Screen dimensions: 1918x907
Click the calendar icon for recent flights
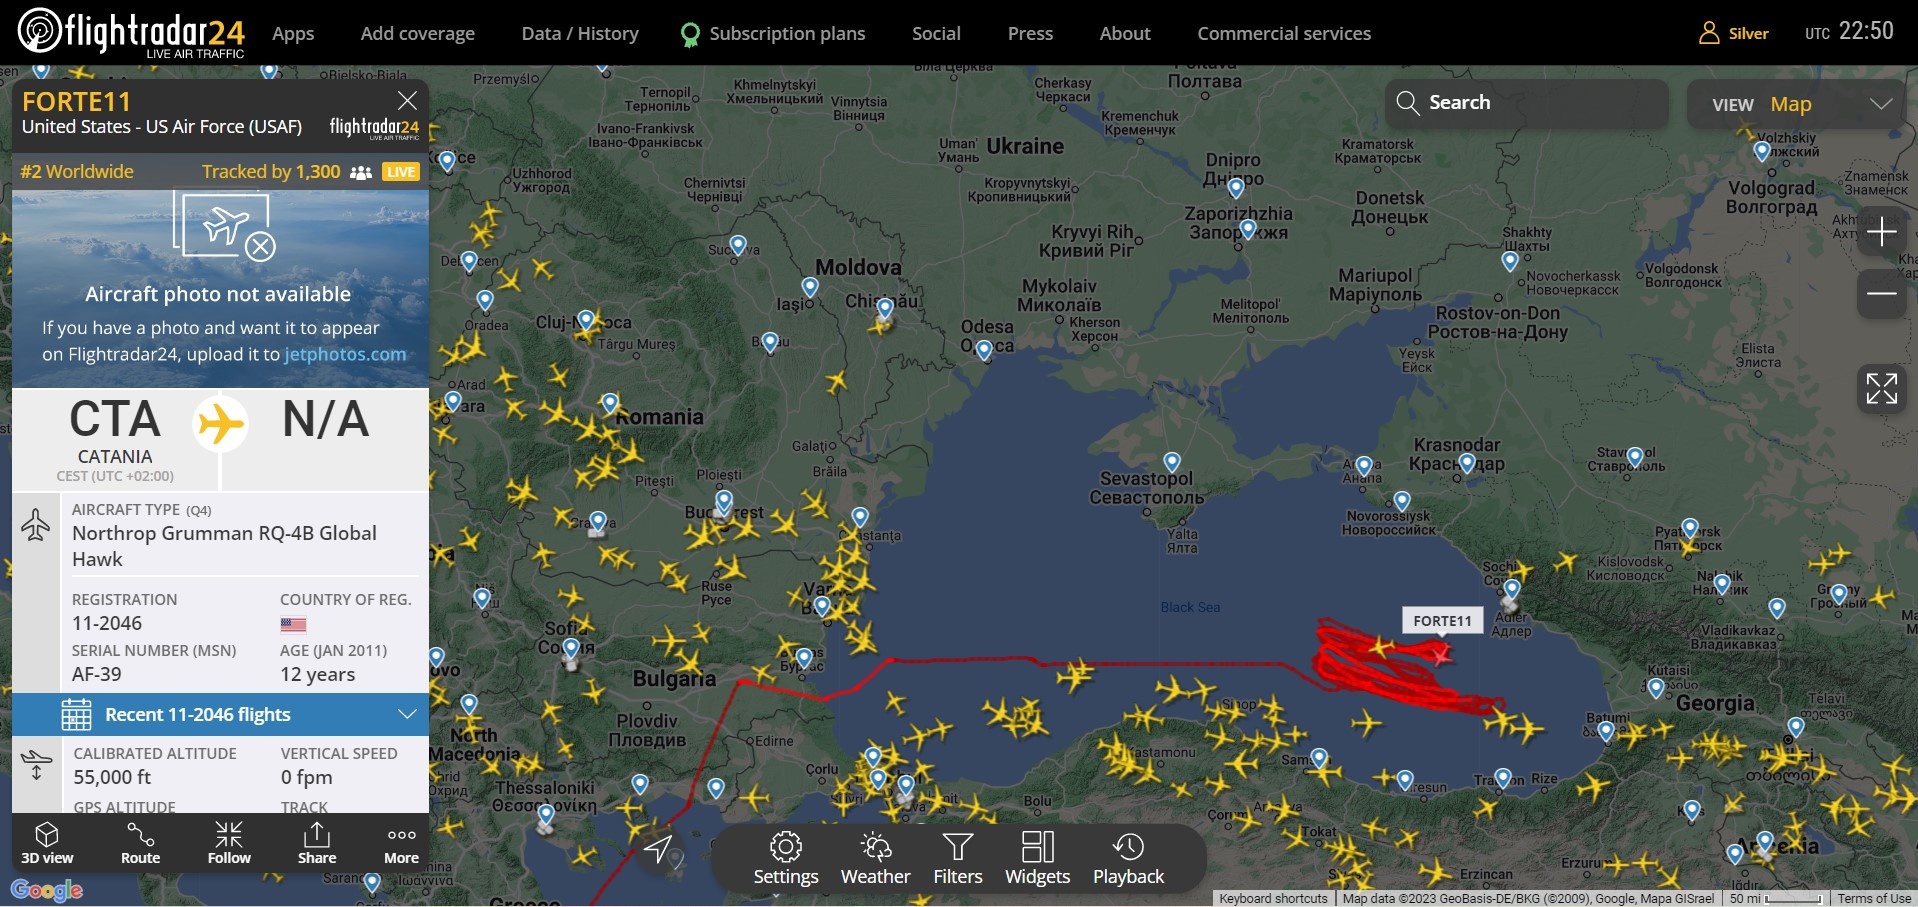tap(76, 715)
